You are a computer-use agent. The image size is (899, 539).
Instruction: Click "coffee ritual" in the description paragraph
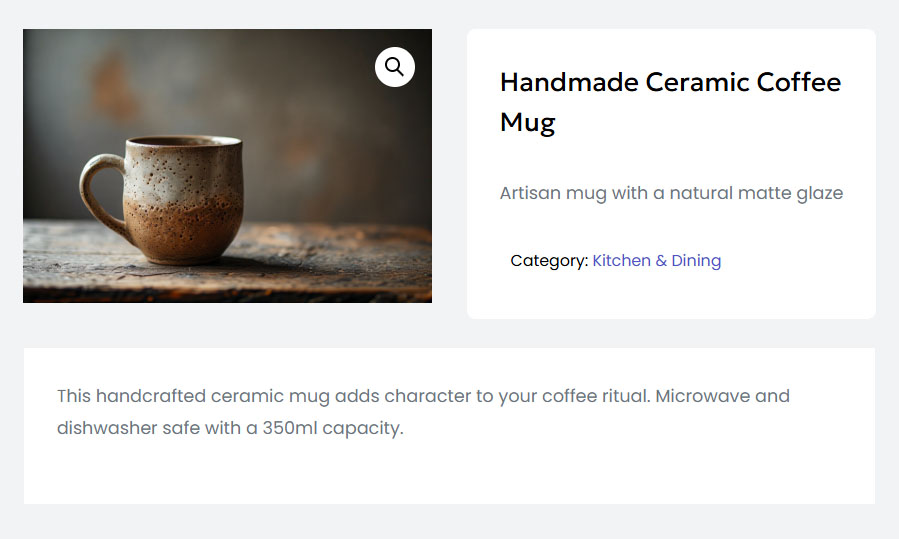click(x=595, y=396)
